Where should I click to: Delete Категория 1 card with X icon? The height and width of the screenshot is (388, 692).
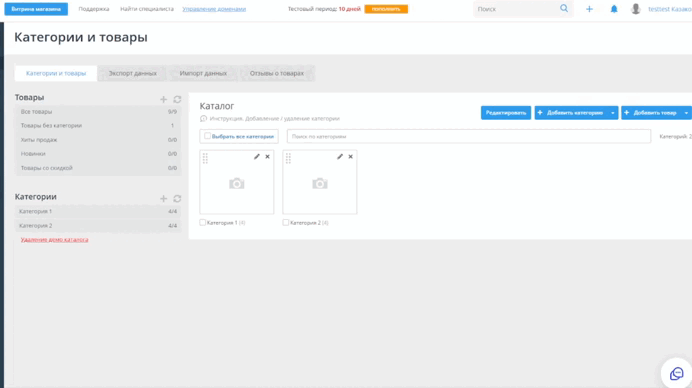click(267, 157)
